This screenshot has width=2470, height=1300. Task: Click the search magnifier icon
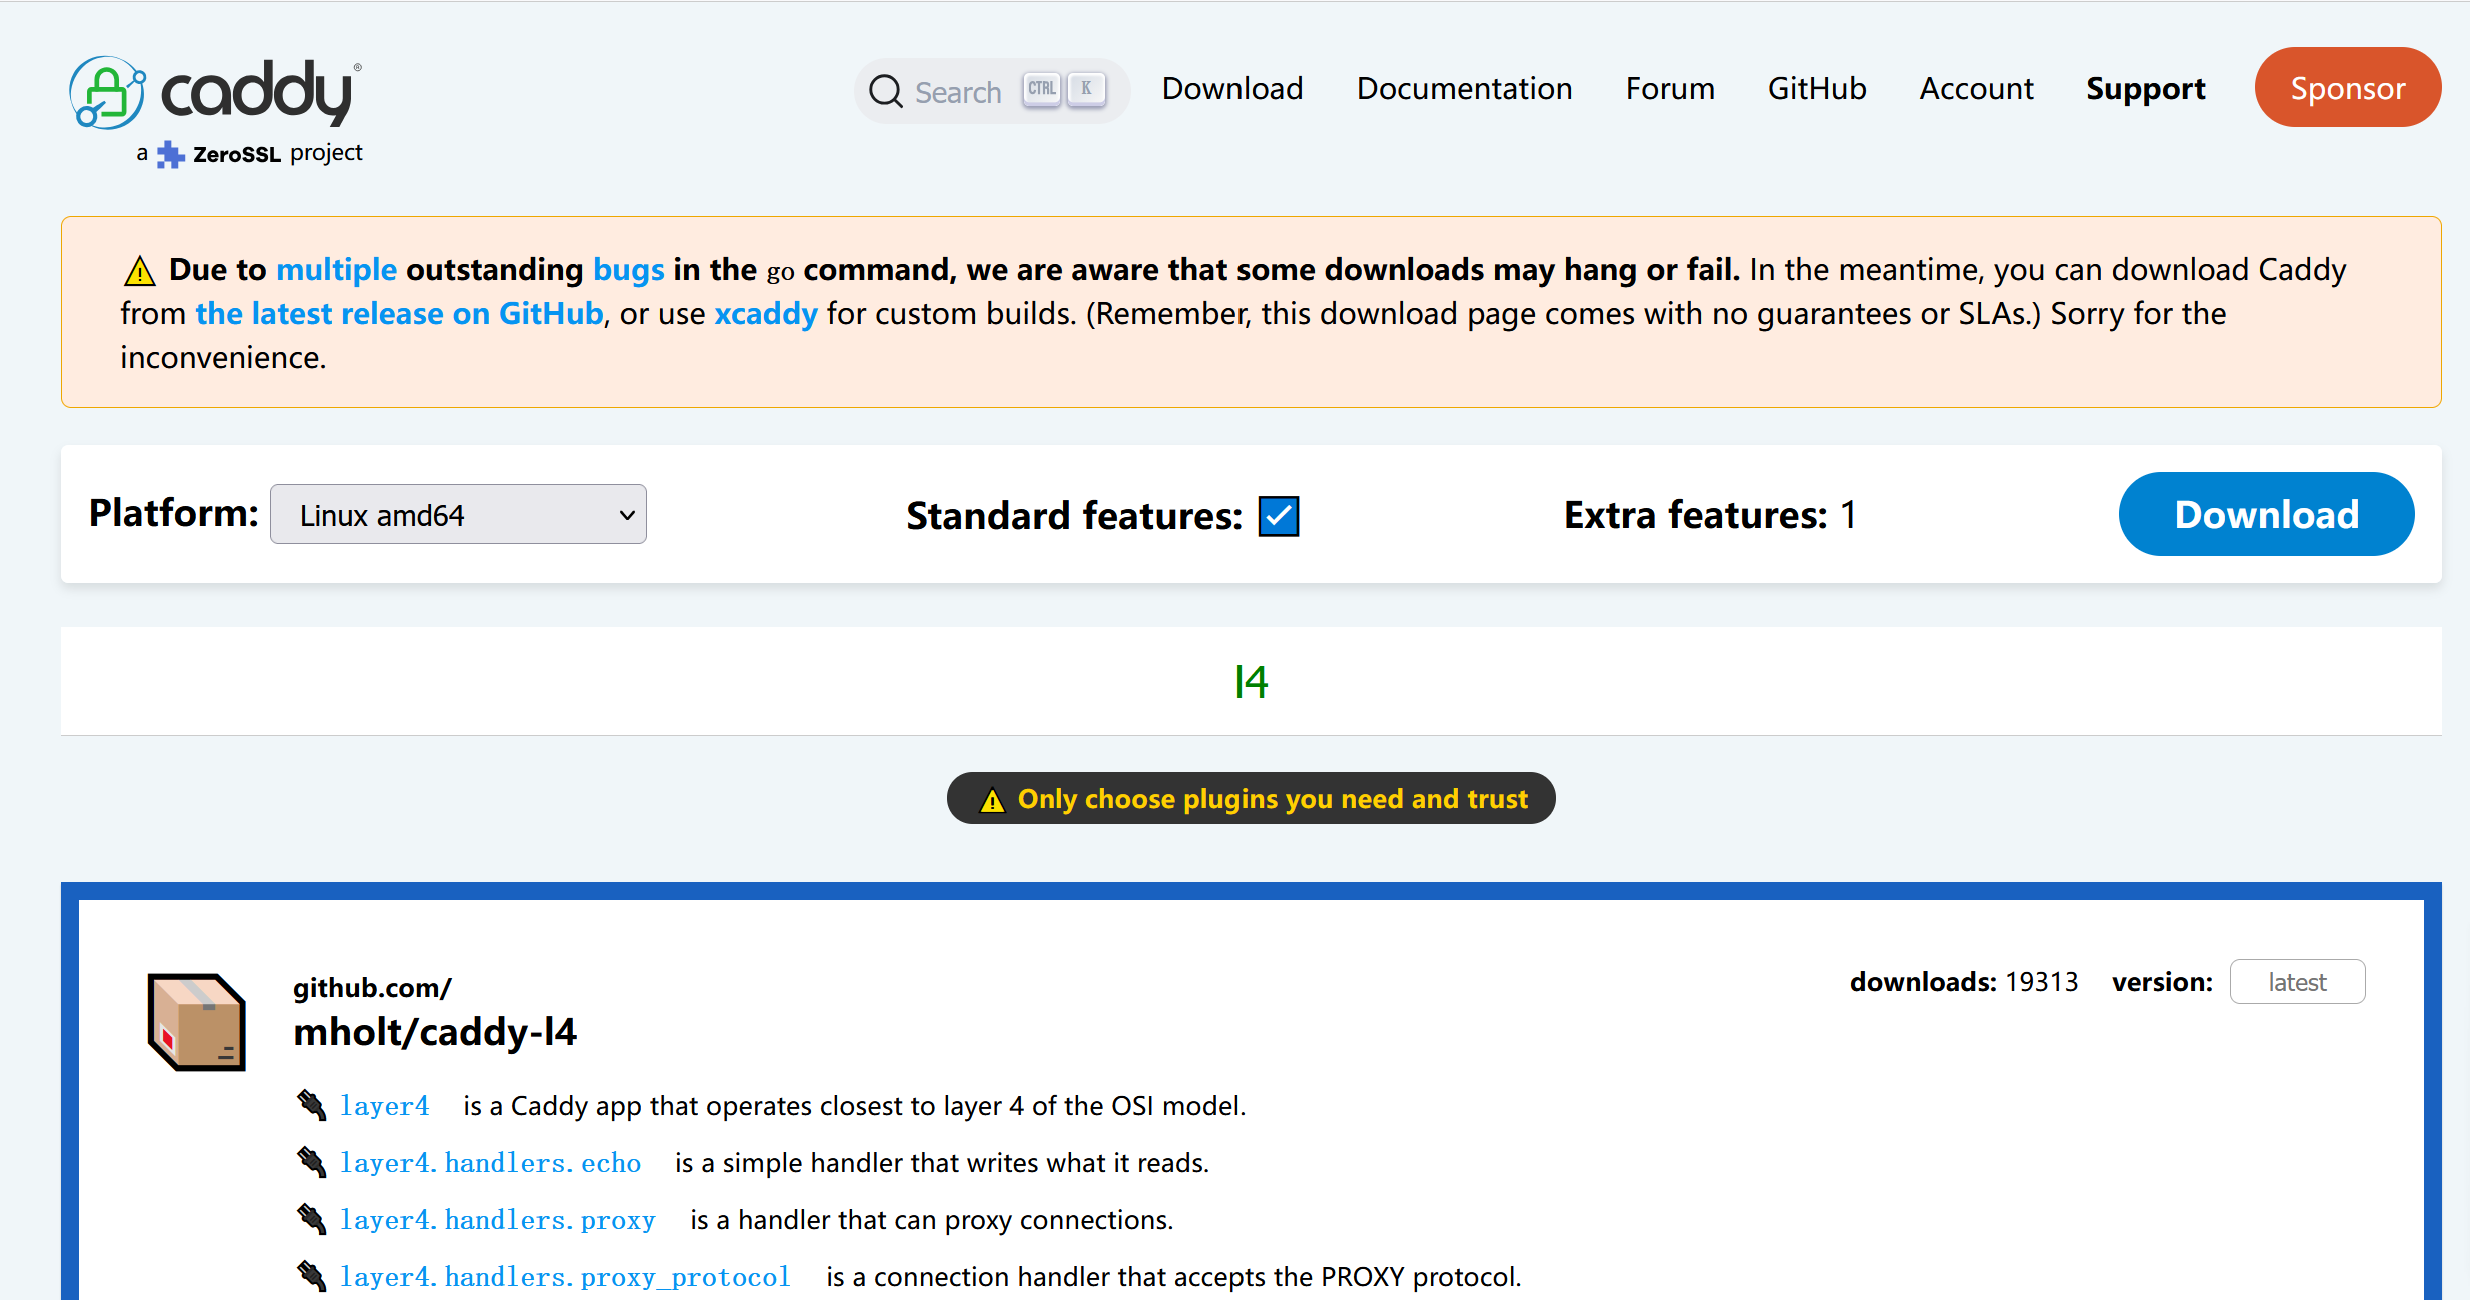tap(885, 91)
